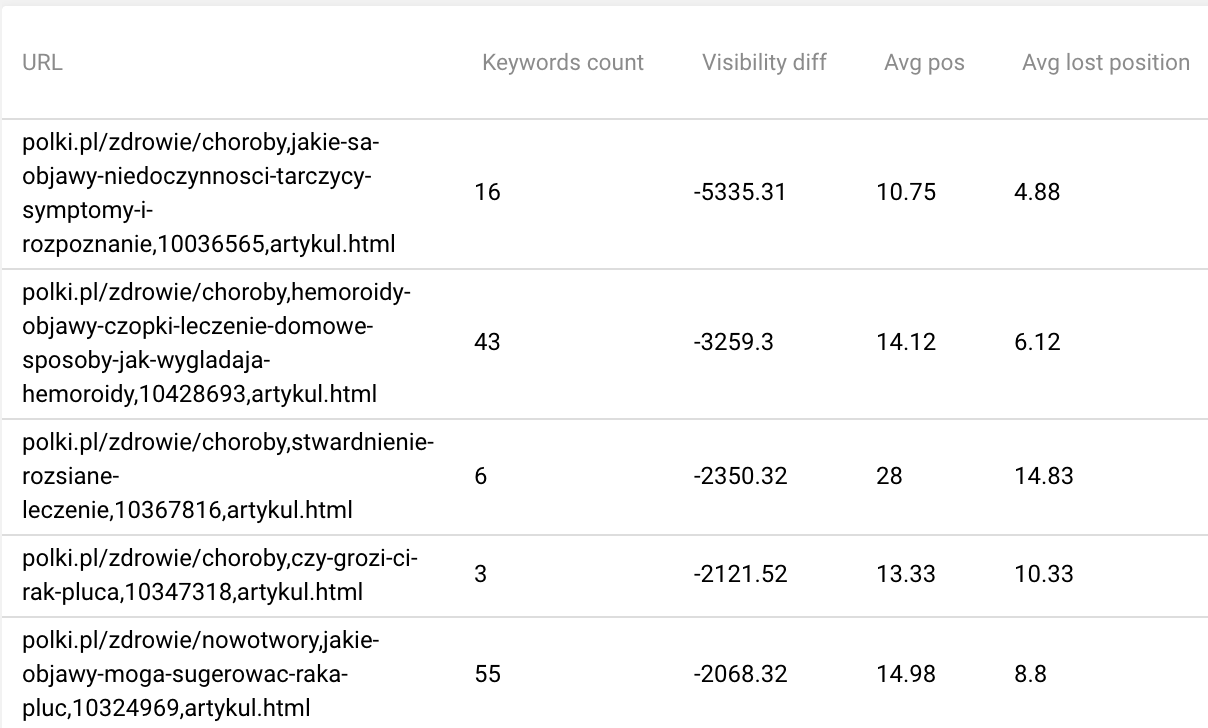Click avg pos value 10.75
Viewport: 1208px width, 728px height.
tap(906, 192)
